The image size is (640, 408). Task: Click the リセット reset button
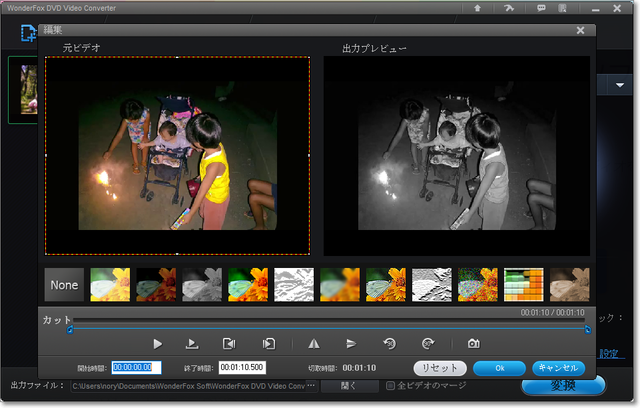(440, 368)
